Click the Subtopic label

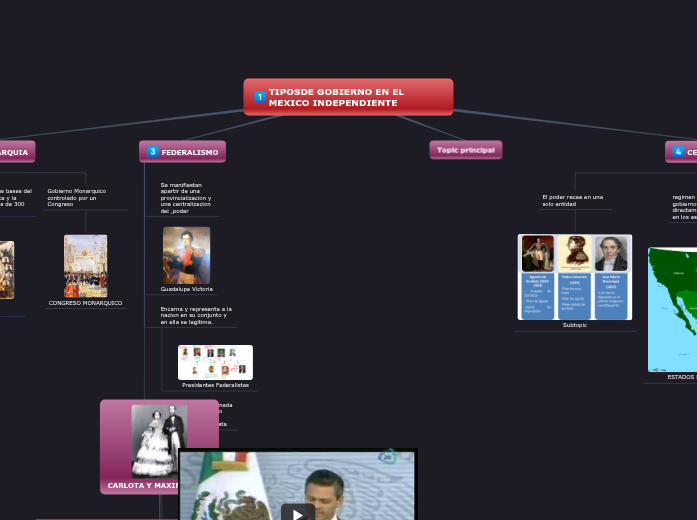(574, 325)
